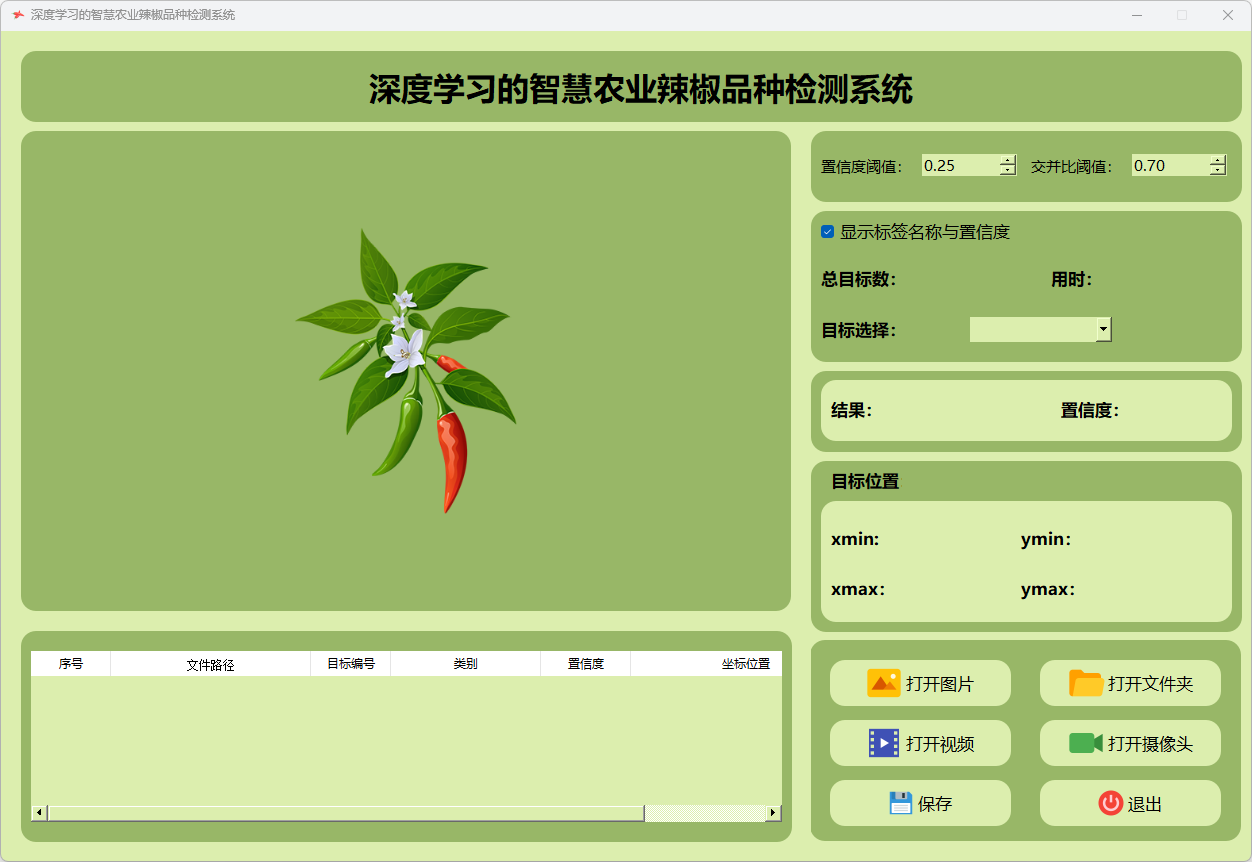Viewport: 1252px width, 862px height.
Task: Click the ymax label
Action: [x=1048, y=590]
